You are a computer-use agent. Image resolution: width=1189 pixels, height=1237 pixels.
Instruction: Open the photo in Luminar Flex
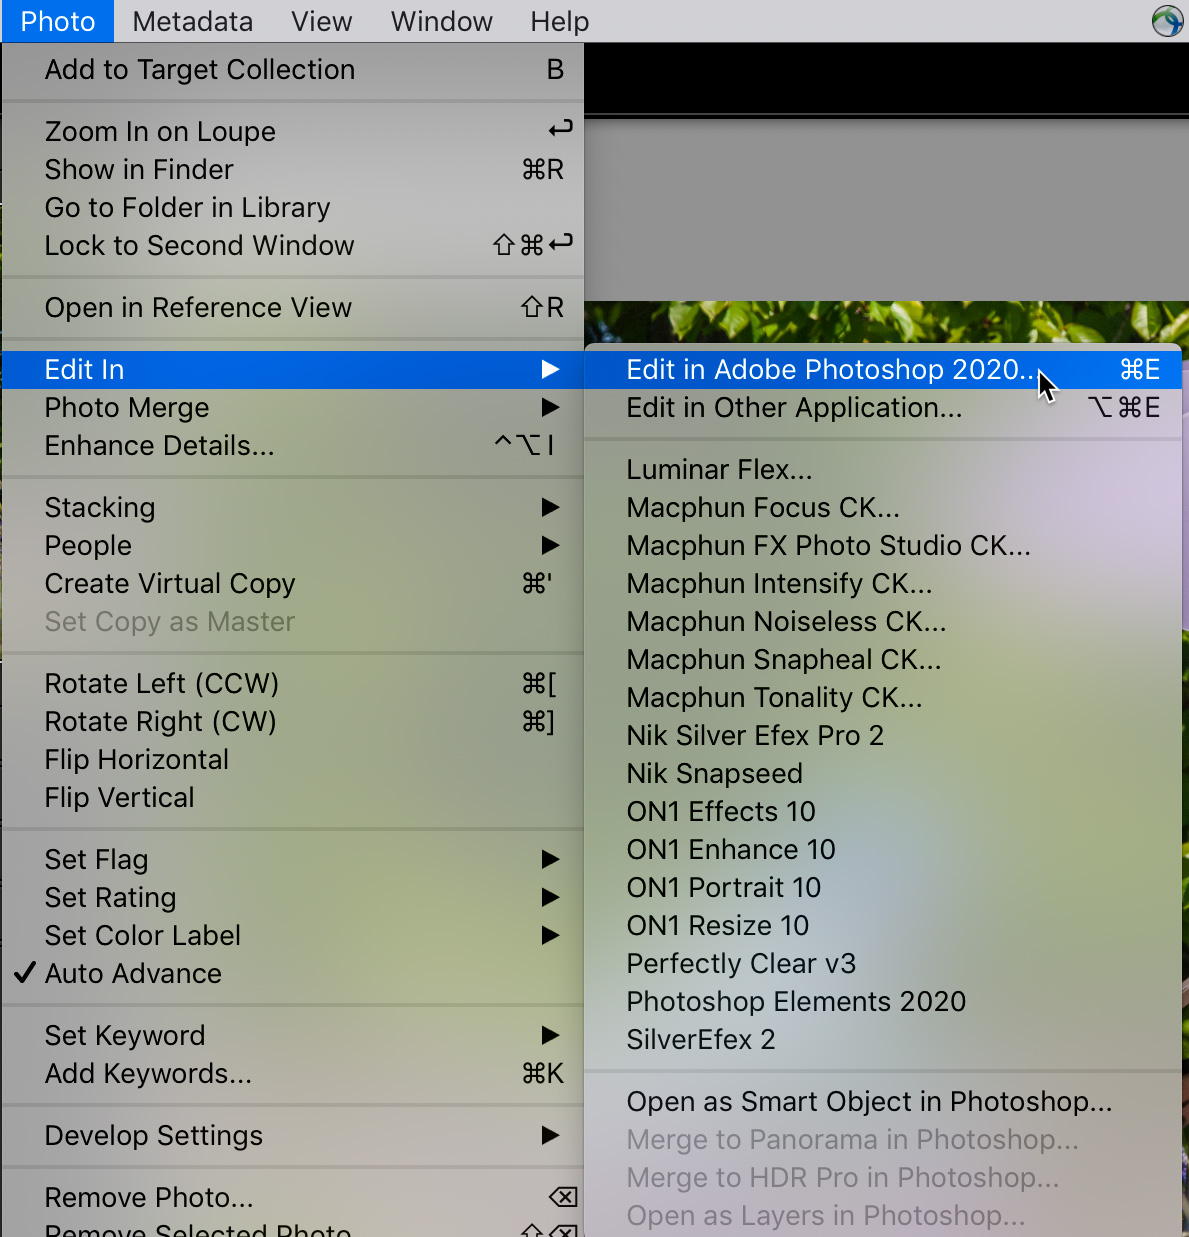(718, 469)
